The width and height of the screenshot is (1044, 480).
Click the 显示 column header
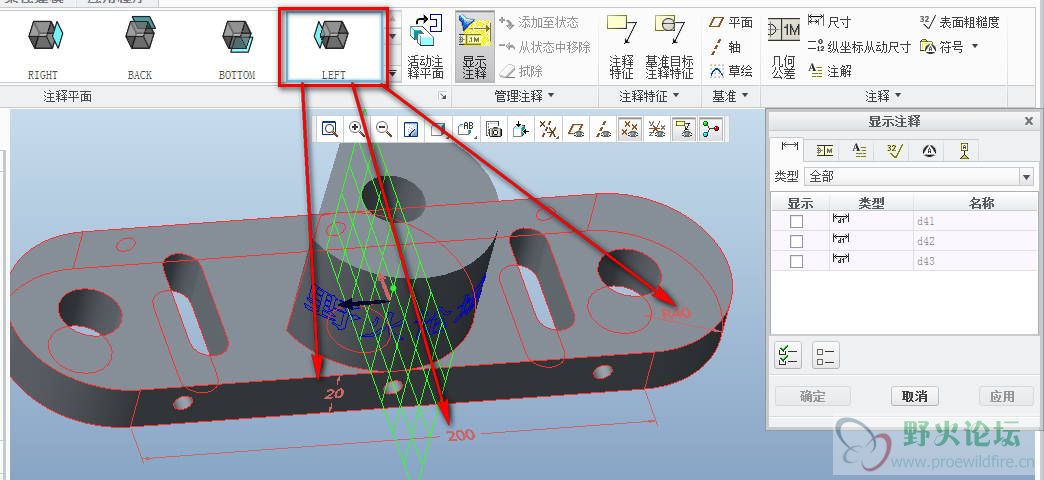[800, 203]
